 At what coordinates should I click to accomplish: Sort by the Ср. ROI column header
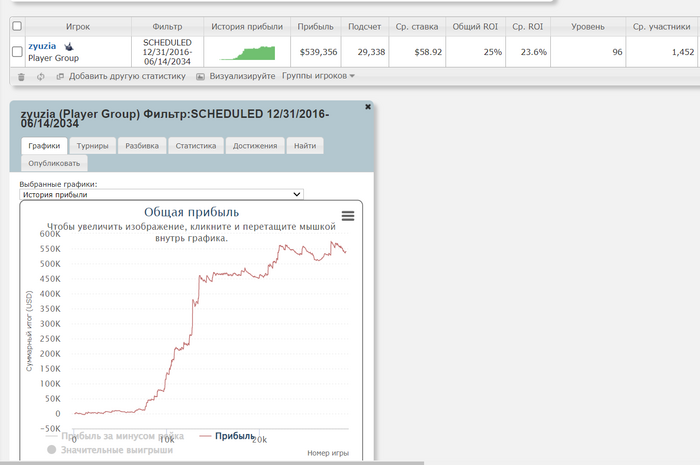pyautogui.click(x=528, y=27)
